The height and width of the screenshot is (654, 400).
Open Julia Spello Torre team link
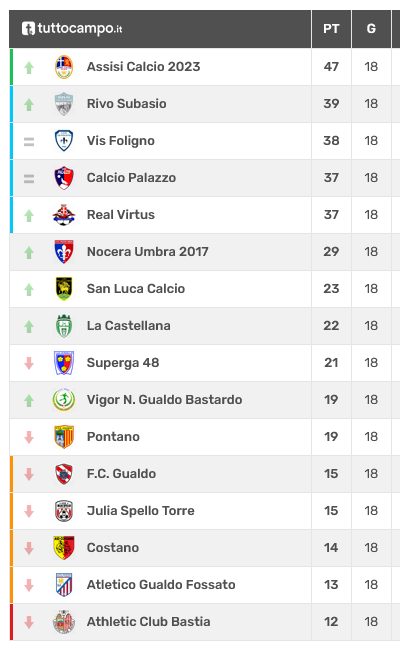point(141,511)
